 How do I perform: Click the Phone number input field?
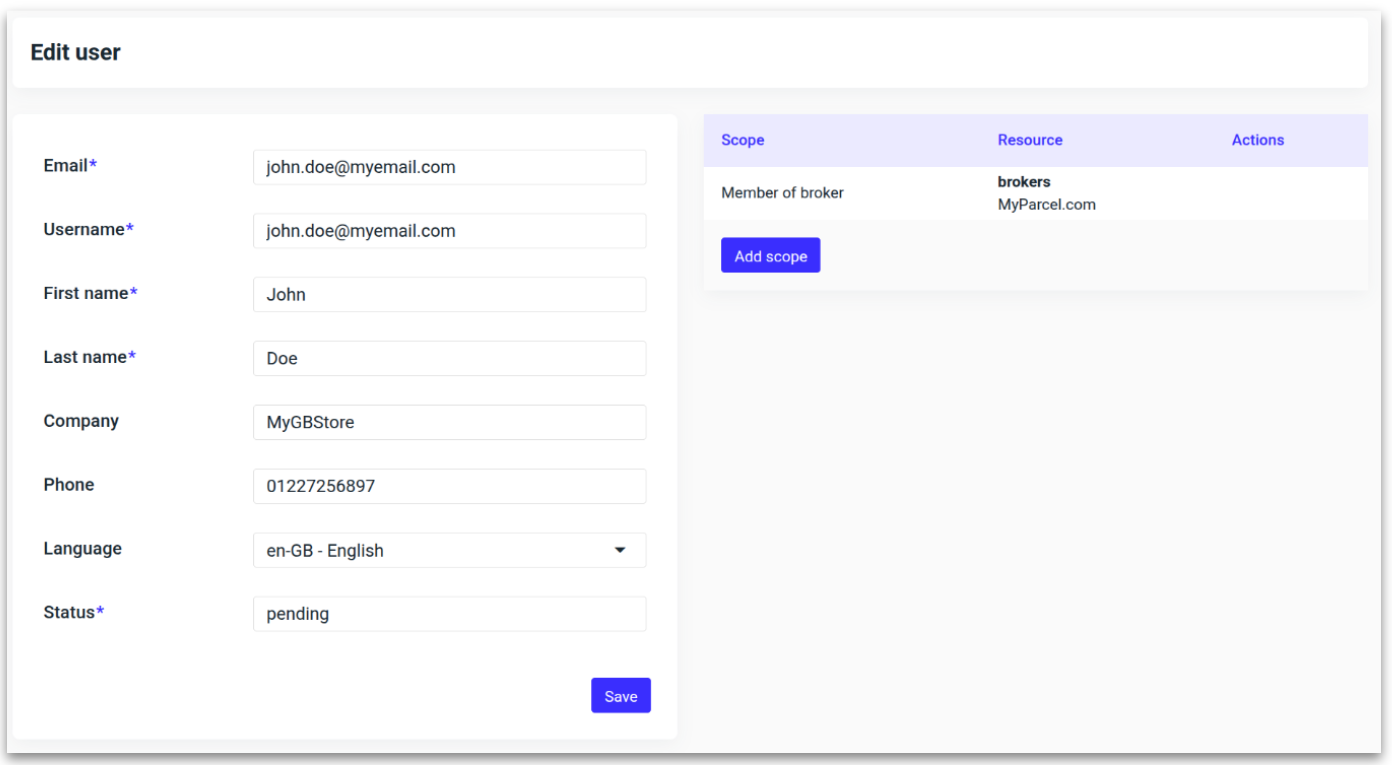point(449,486)
